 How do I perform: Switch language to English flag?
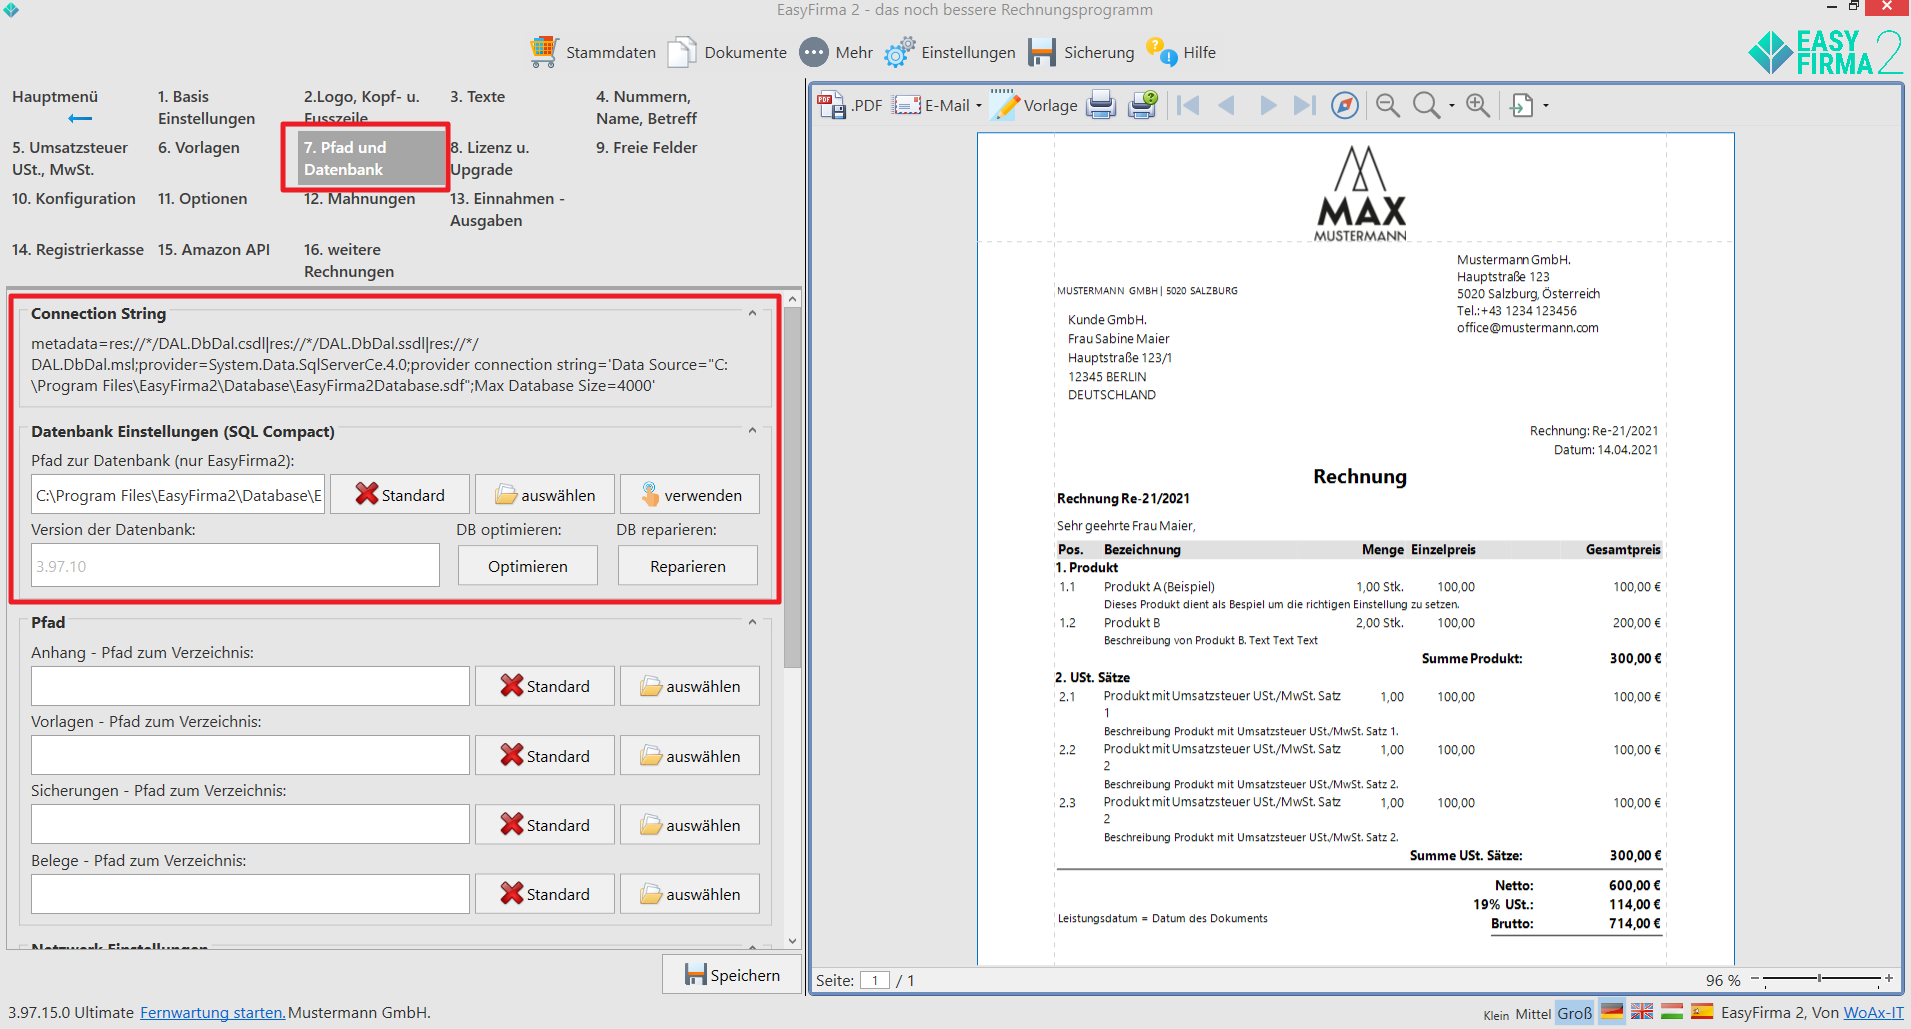(1642, 1012)
